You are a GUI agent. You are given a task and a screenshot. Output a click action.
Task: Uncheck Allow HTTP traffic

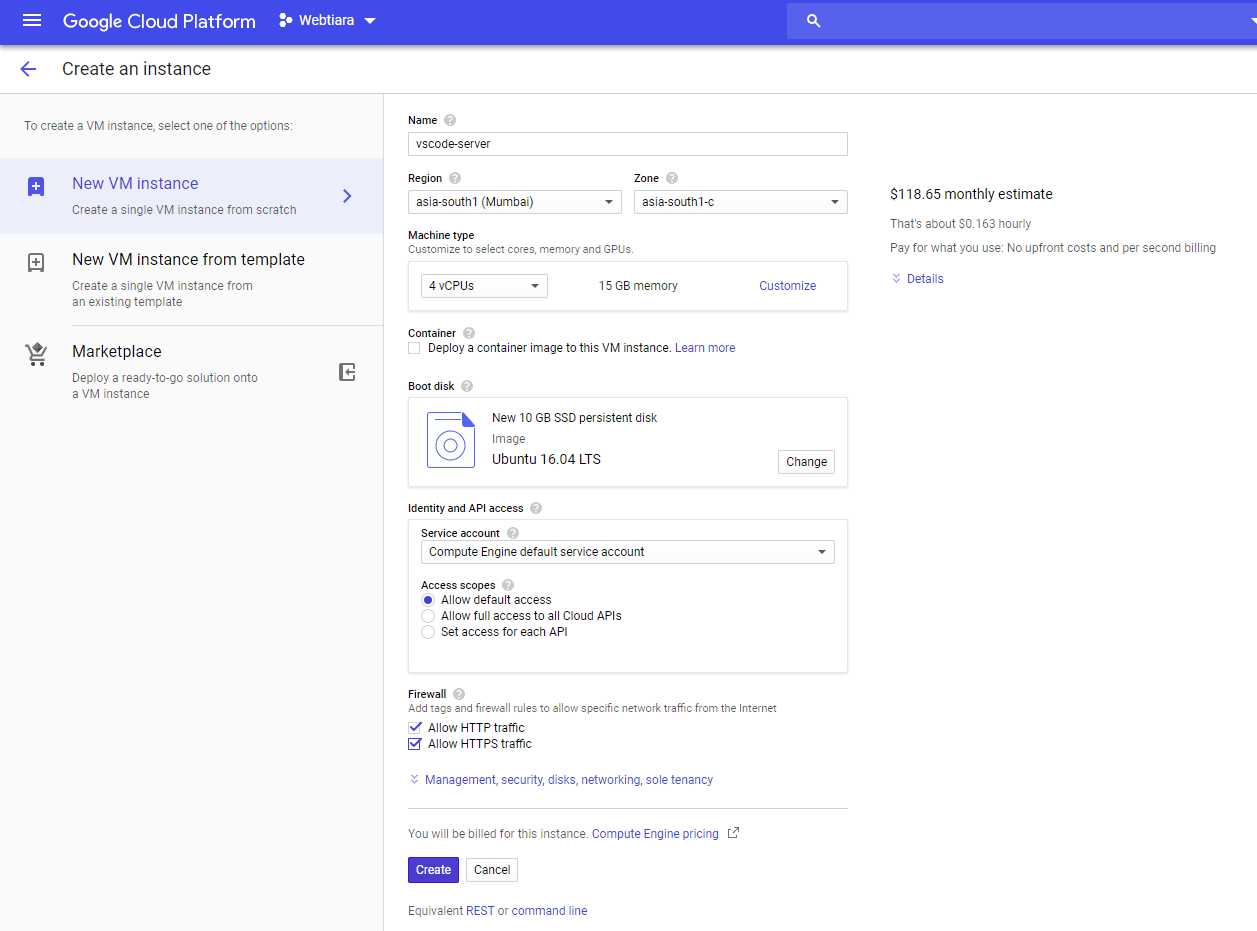point(414,728)
